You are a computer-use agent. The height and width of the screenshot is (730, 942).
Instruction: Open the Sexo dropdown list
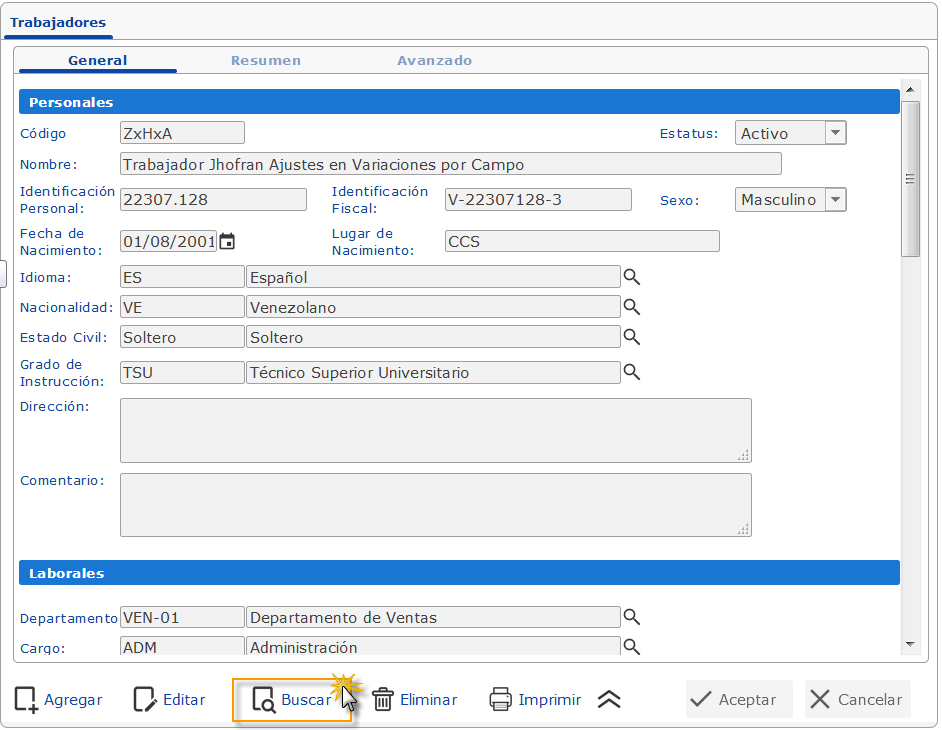pyautogui.click(x=835, y=200)
